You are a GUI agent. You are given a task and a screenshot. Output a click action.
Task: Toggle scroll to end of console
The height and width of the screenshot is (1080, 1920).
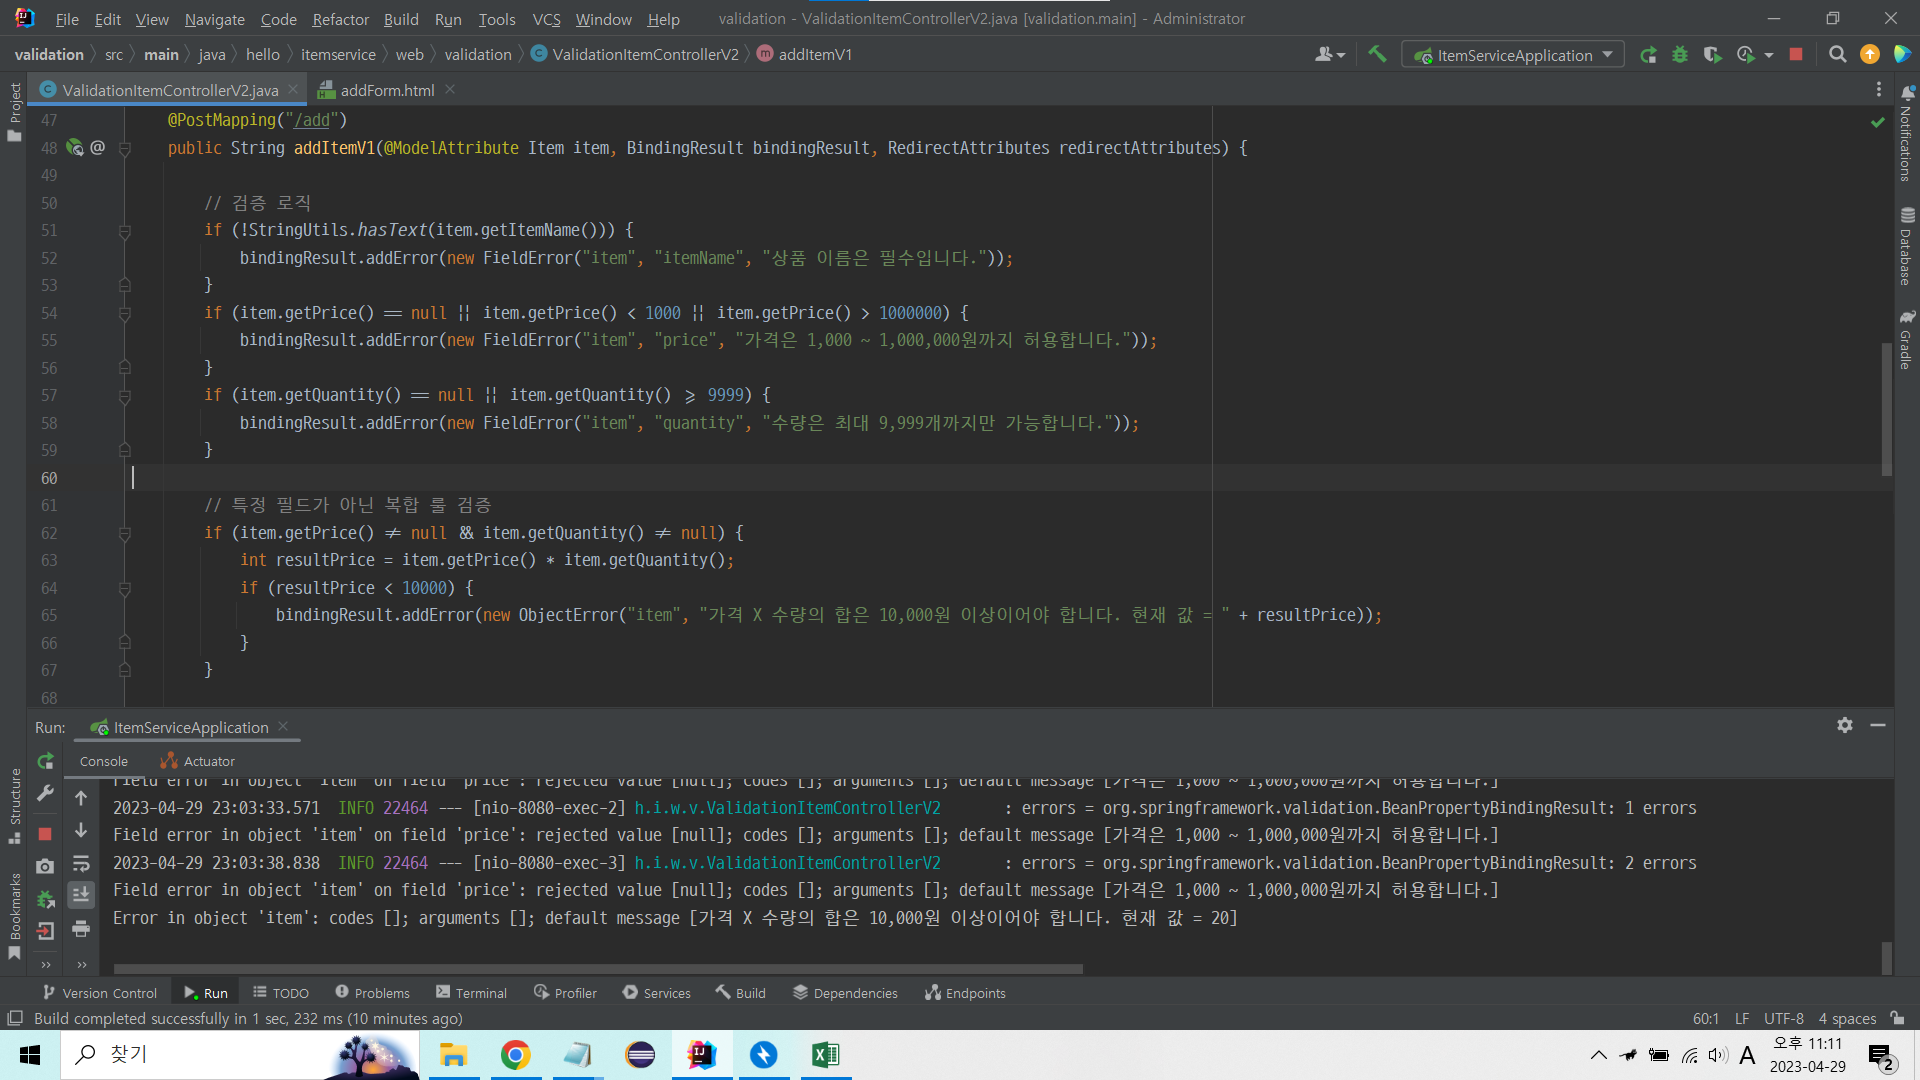tap(81, 895)
